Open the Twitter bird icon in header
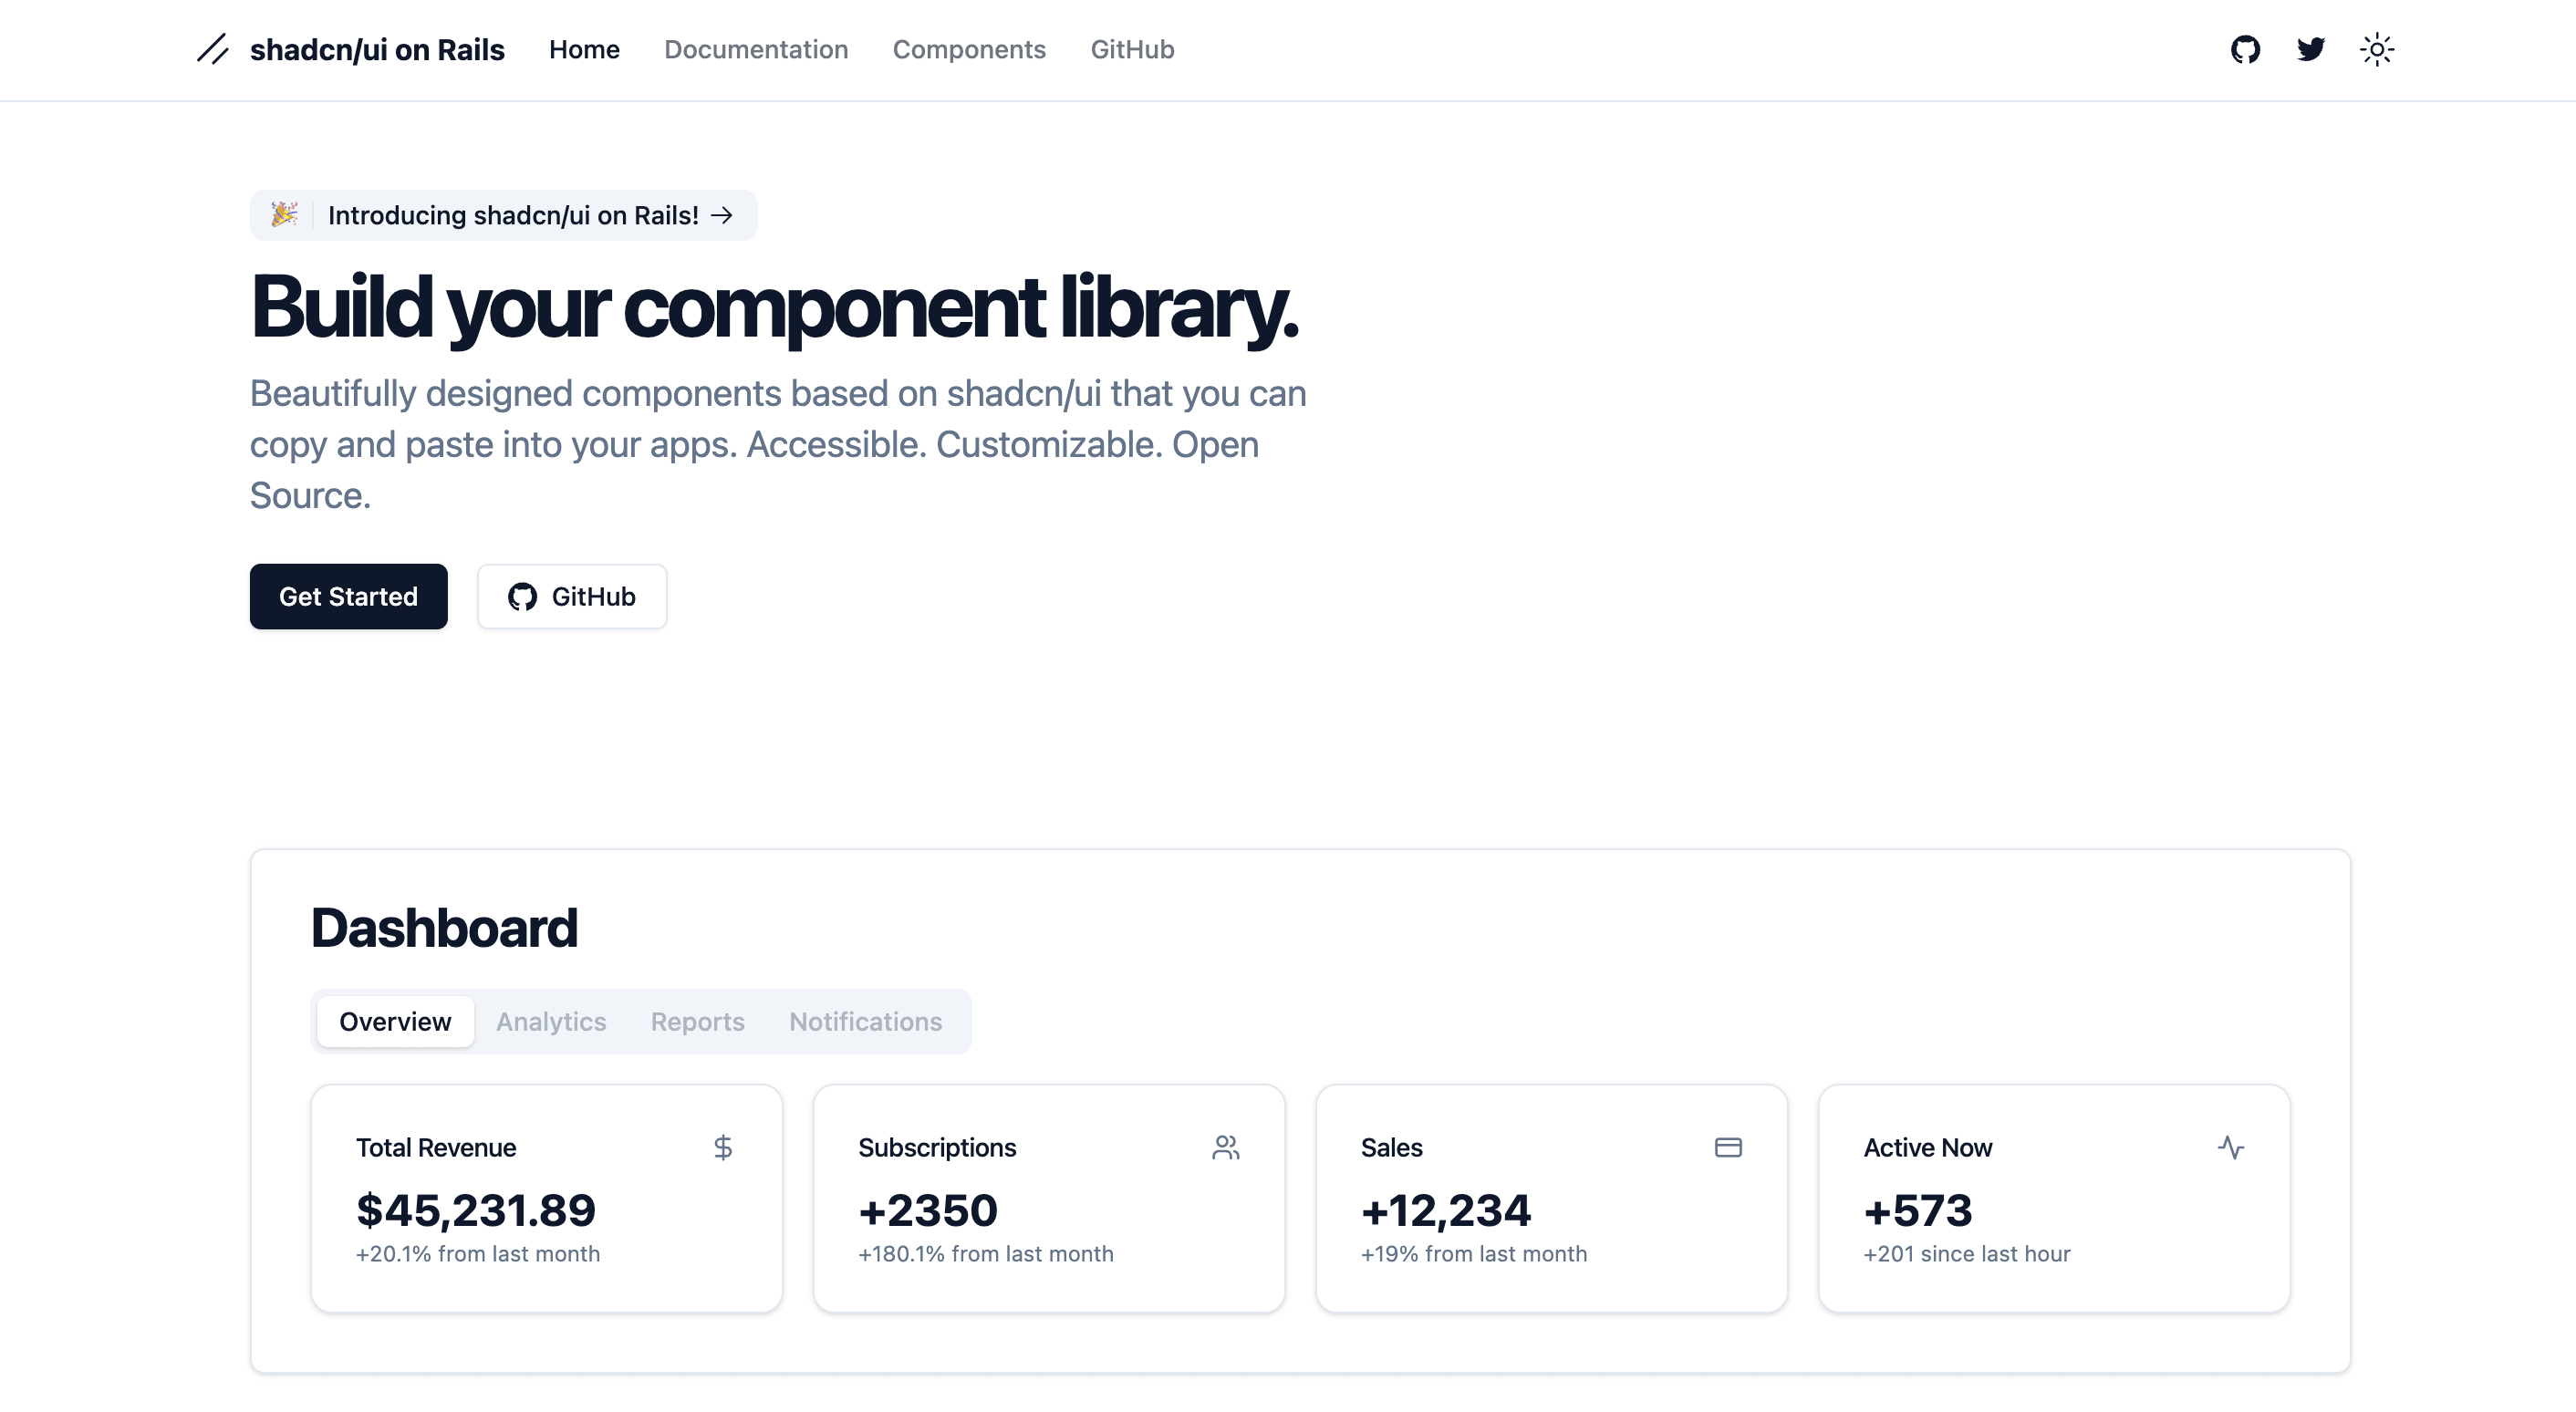 pos(2311,49)
